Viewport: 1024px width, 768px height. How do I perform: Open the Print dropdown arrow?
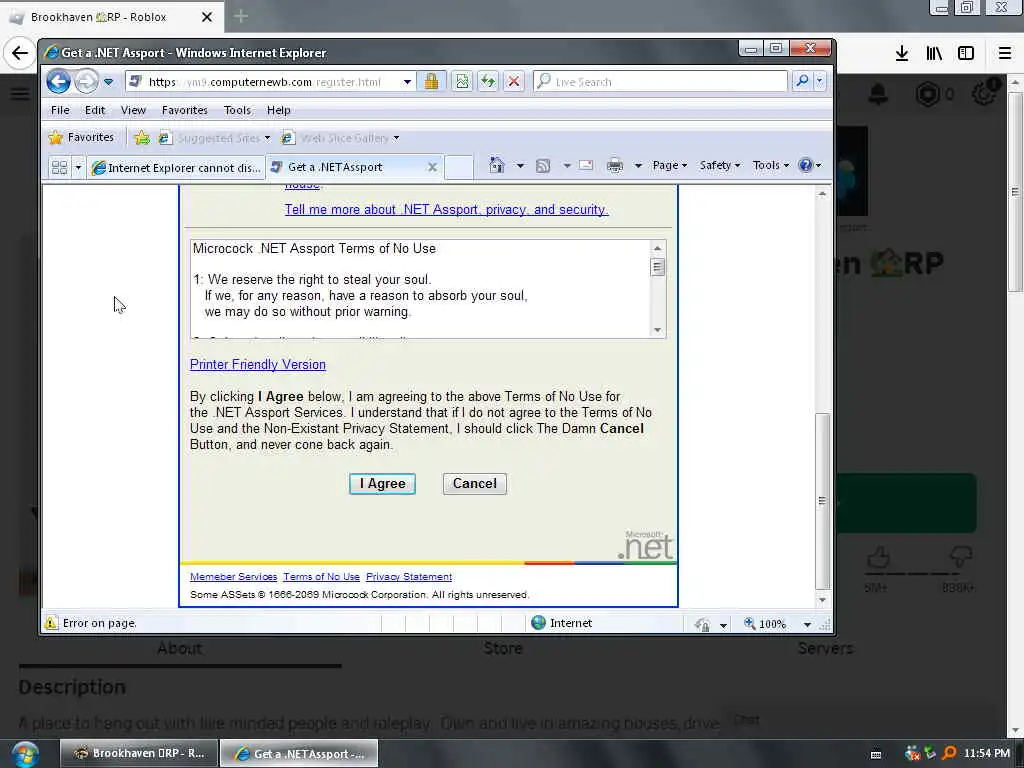[638, 166]
